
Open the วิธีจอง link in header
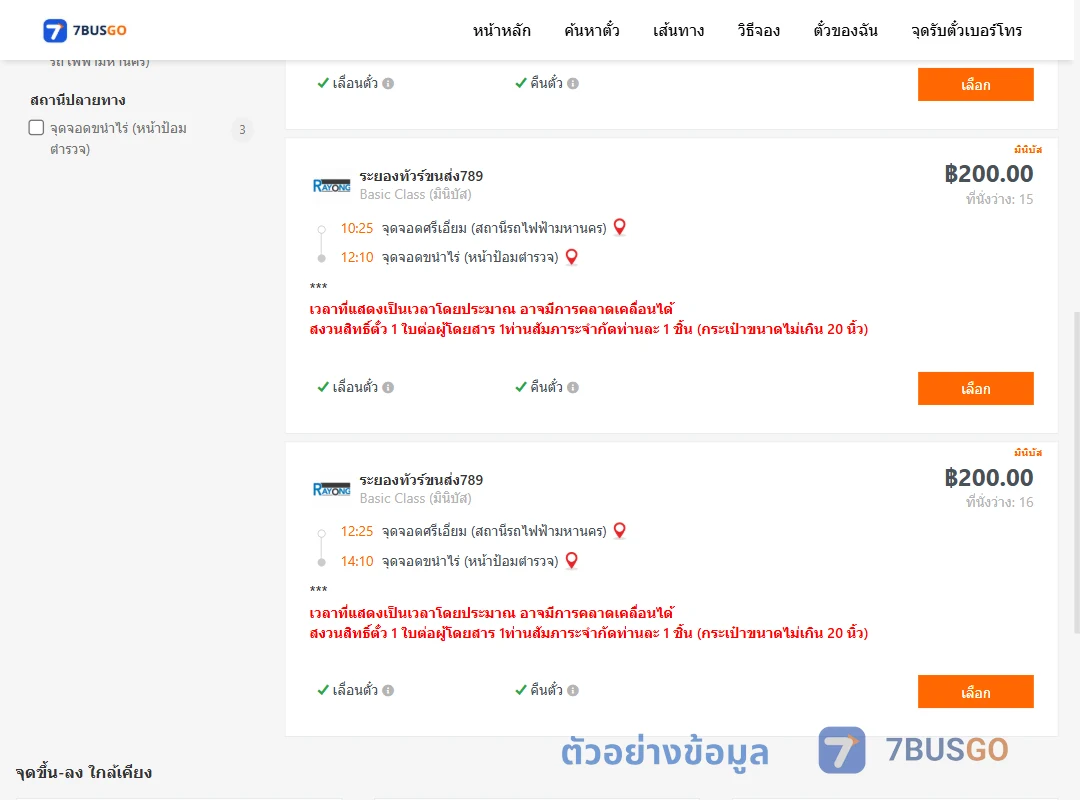tap(758, 30)
